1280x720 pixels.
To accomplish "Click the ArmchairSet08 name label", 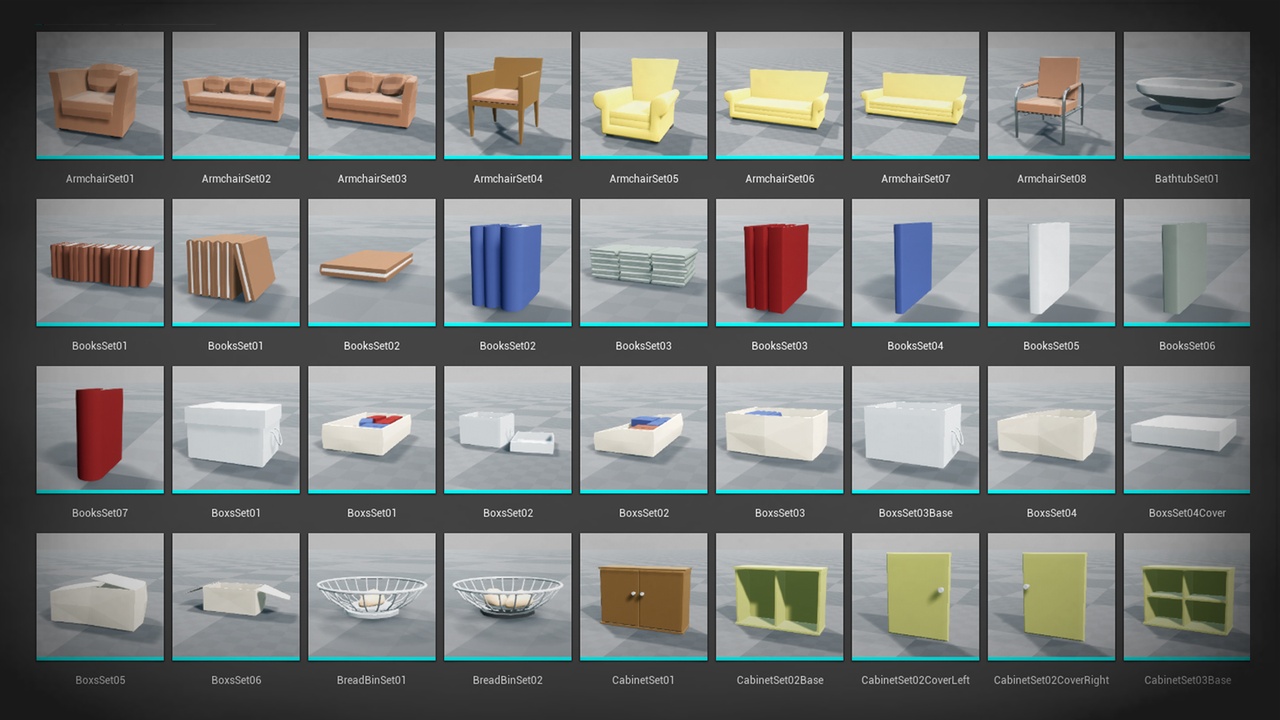I will [1052, 179].
